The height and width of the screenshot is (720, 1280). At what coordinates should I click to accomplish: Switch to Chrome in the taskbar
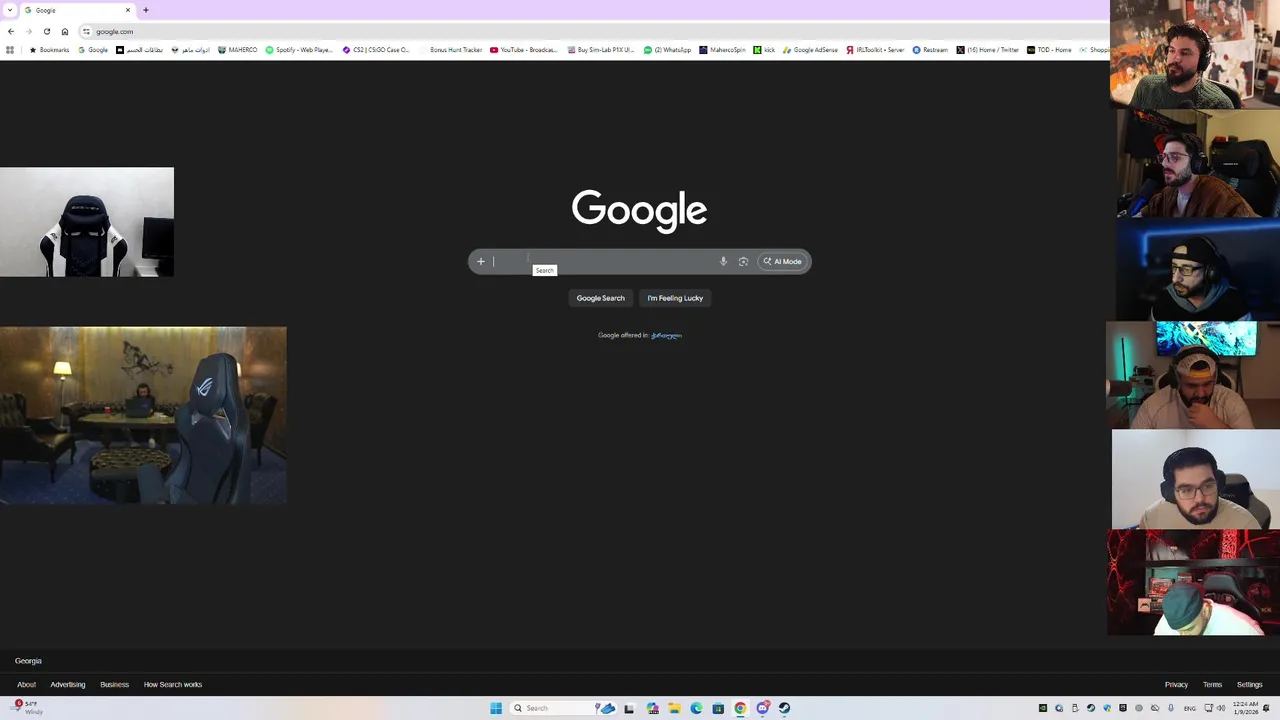click(x=740, y=708)
